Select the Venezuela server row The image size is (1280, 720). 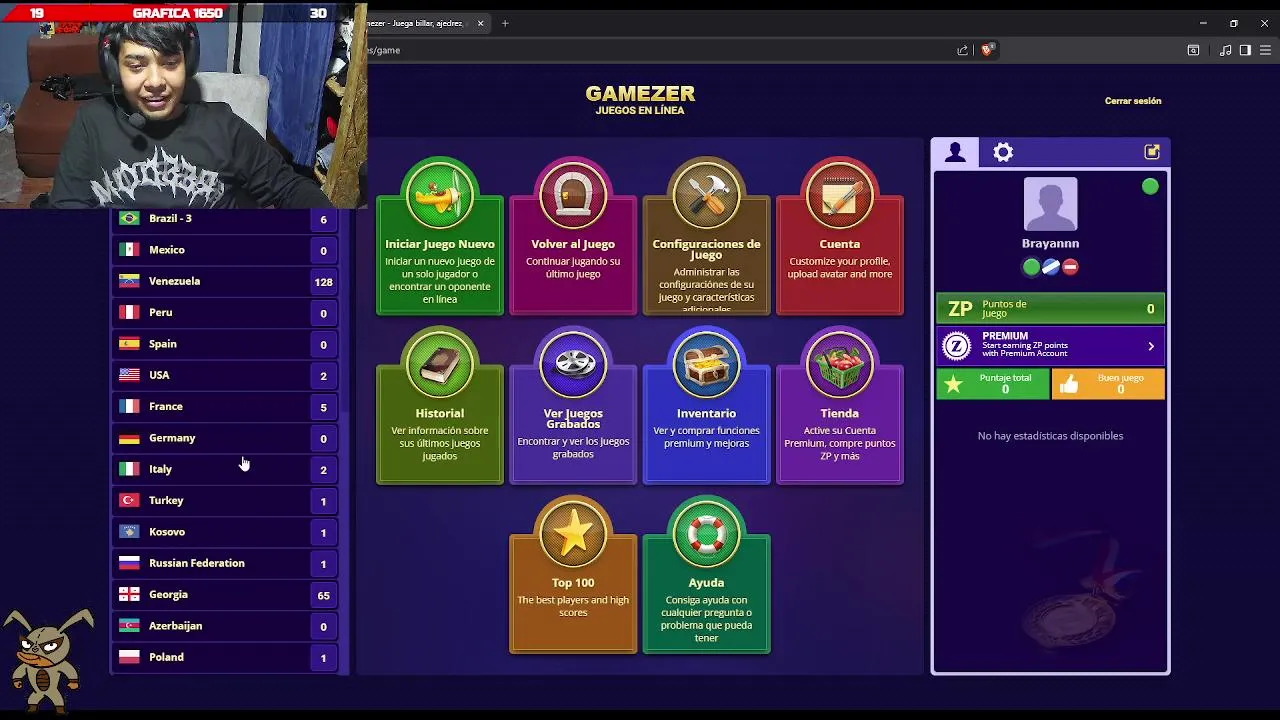pyautogui.click(x=225, y=281)
